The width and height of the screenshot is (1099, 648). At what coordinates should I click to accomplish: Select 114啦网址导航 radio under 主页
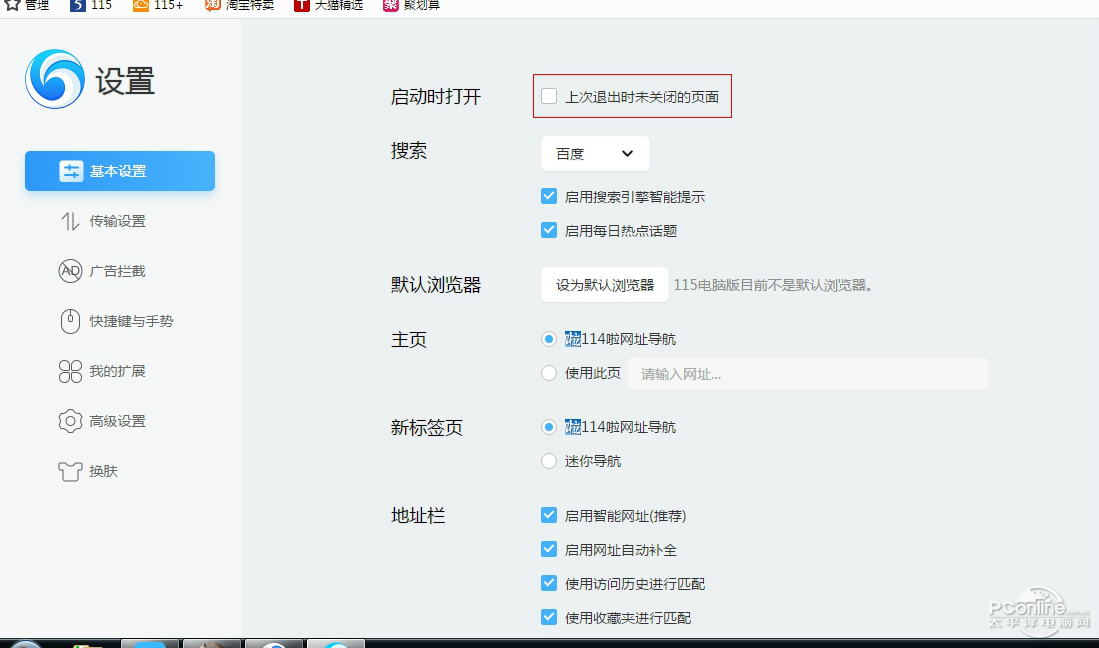click(549, 339)
